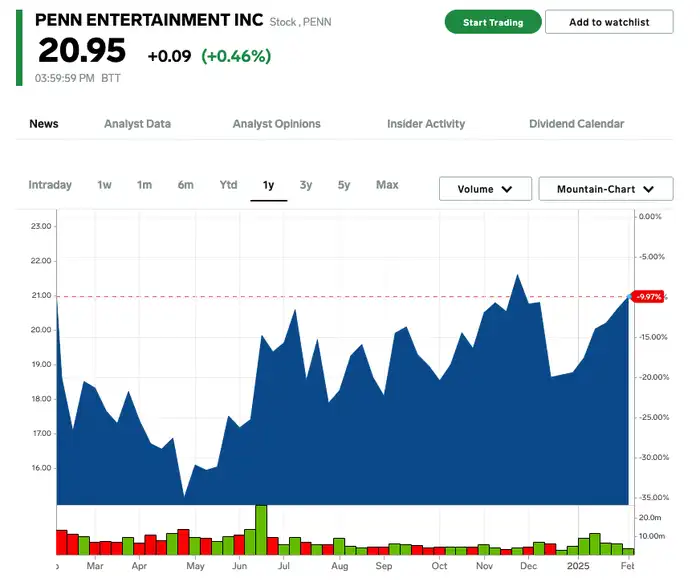Switch to 5y chart range
Image resolution: width=700 pixels, height=582 pixels.
[x=344, y=185]
